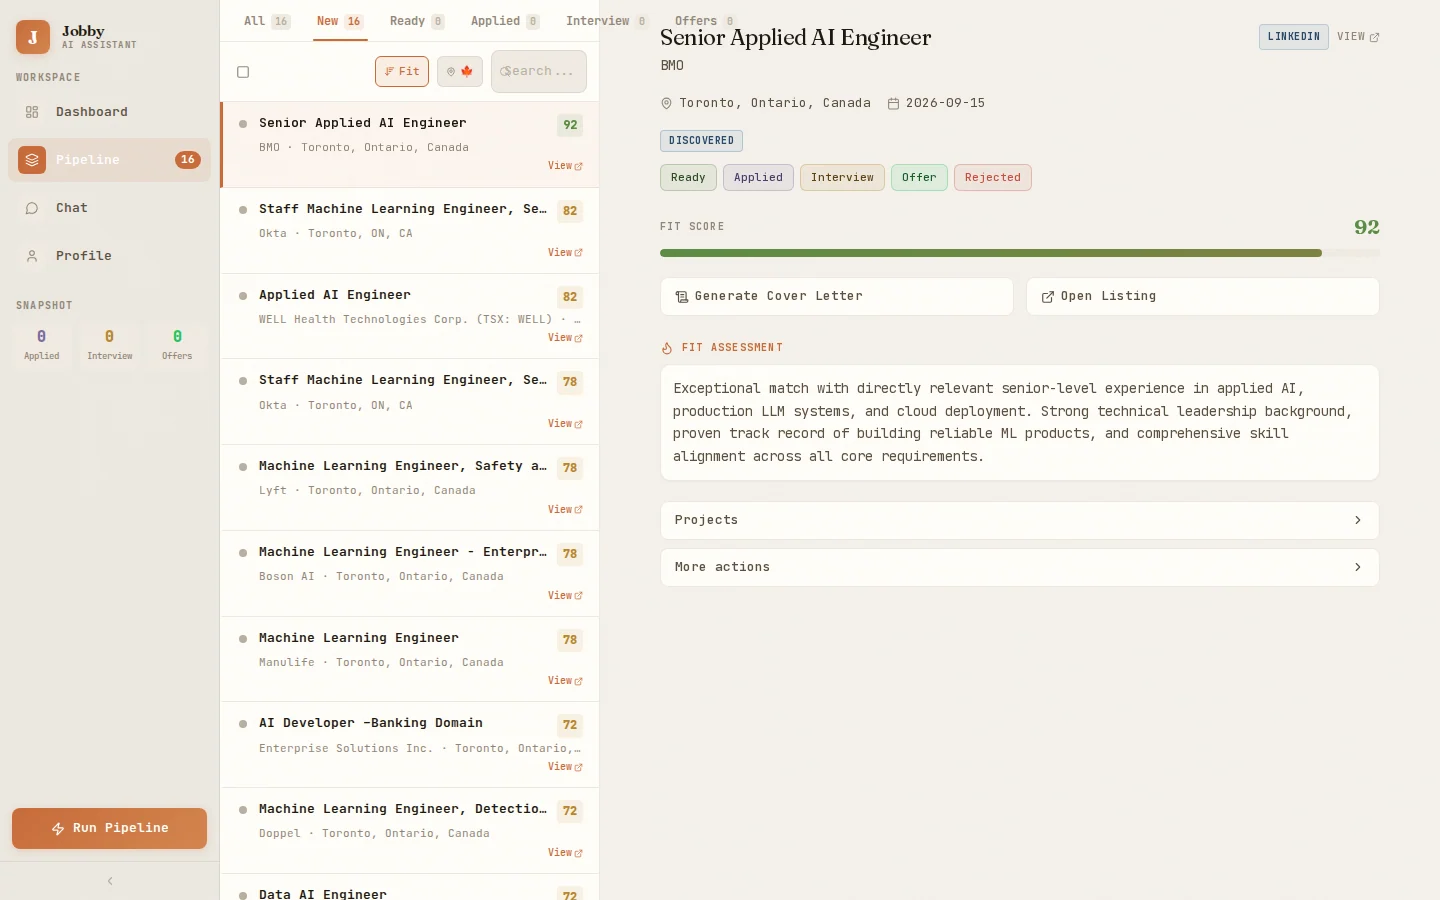Click the Offers snapshot card
Image resolution: width=1440 pixels, height=900 pixels.
[x=177, y=344]
